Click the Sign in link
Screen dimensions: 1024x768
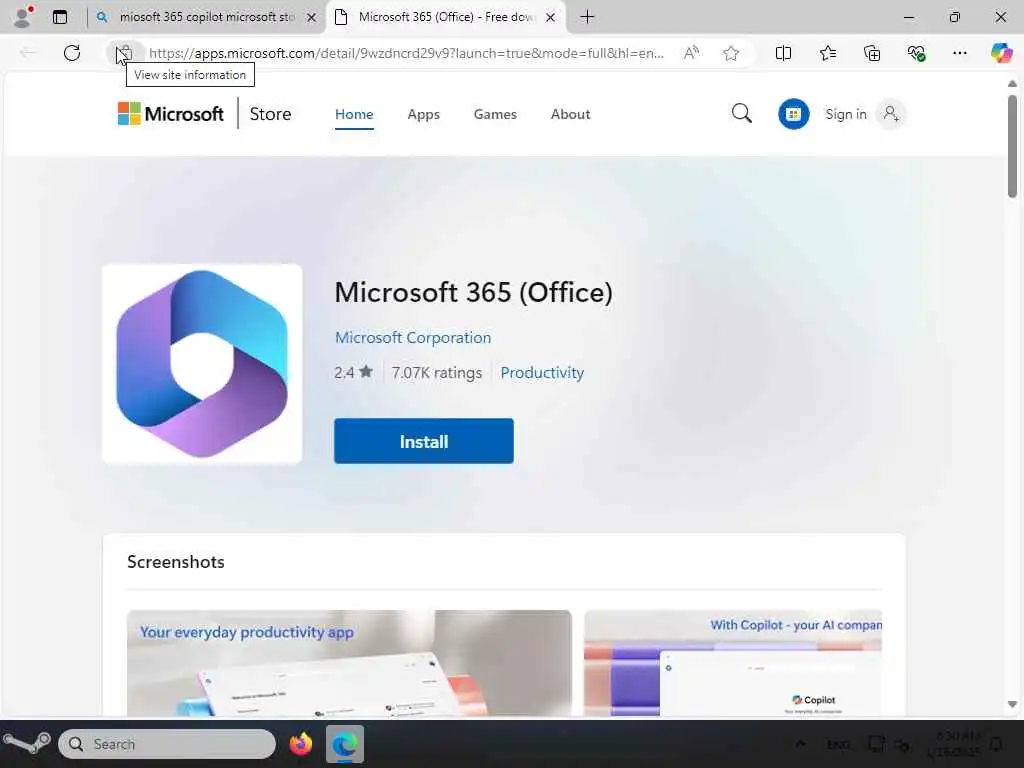846,114
